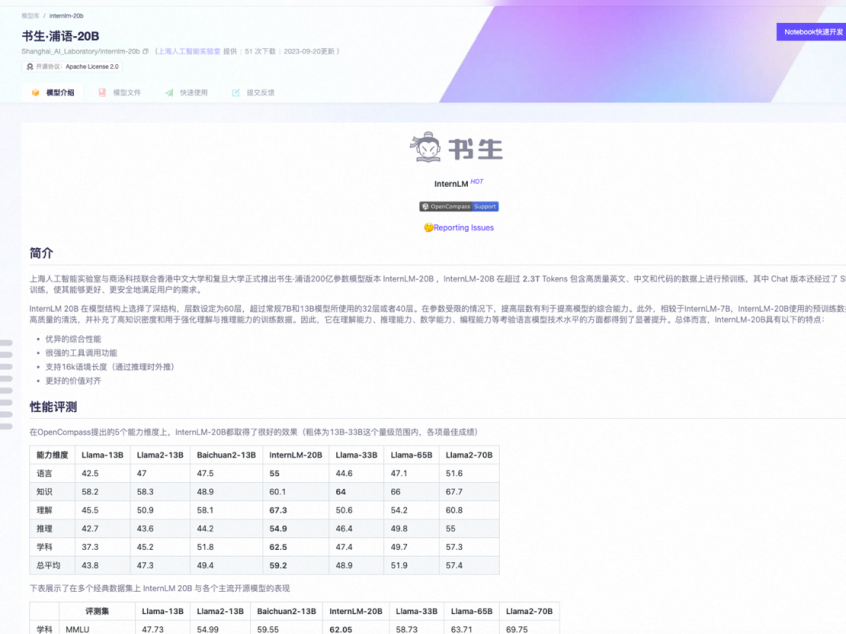Click the 更好的价值对齐 bullet item
846x634 pixels.
click(x=73, y=381)
